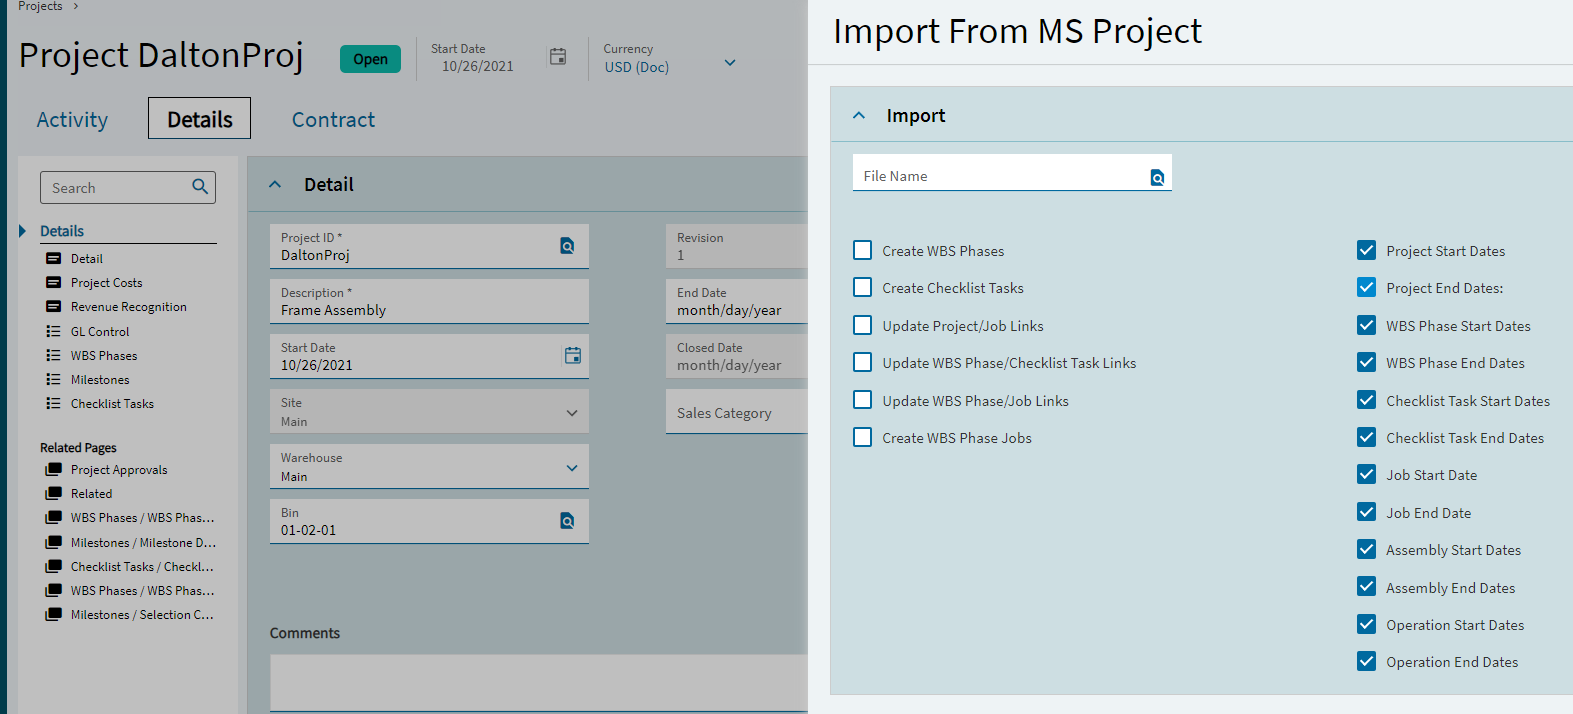Go to Revenue Recognition section
Screen dimensions: 1573x714
point(128,307)
